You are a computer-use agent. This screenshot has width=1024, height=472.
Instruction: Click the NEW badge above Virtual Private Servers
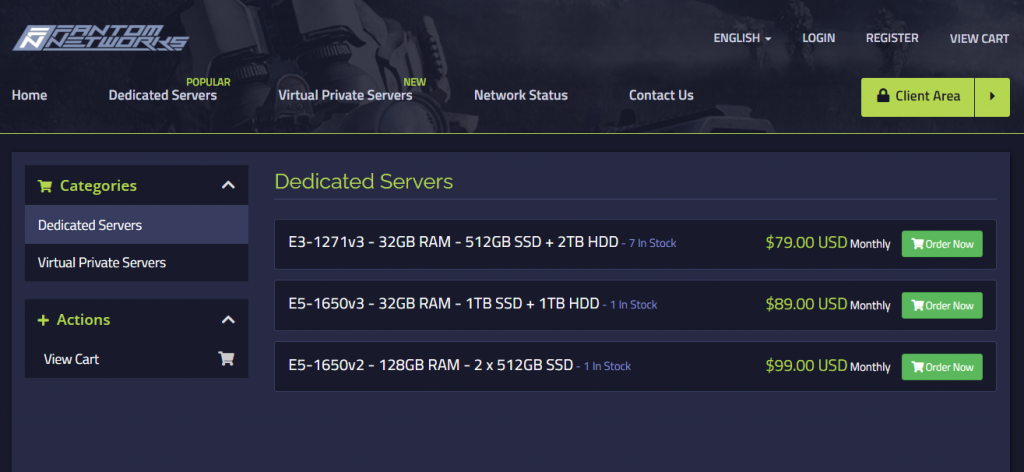415,82
